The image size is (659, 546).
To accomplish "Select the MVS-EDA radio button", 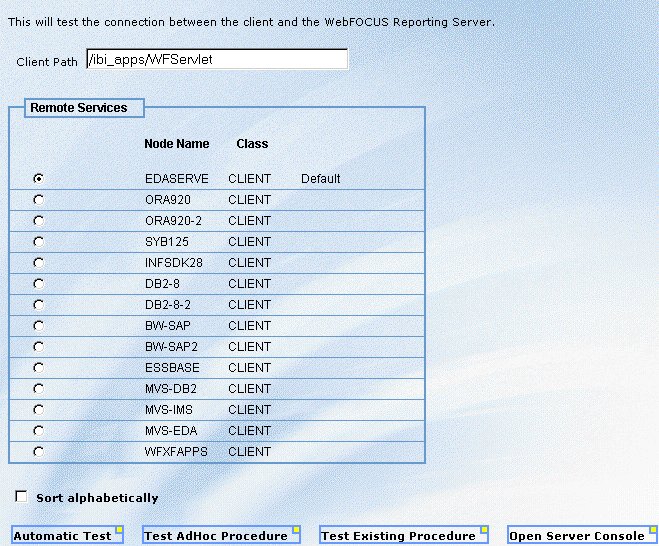I will 39,431.
